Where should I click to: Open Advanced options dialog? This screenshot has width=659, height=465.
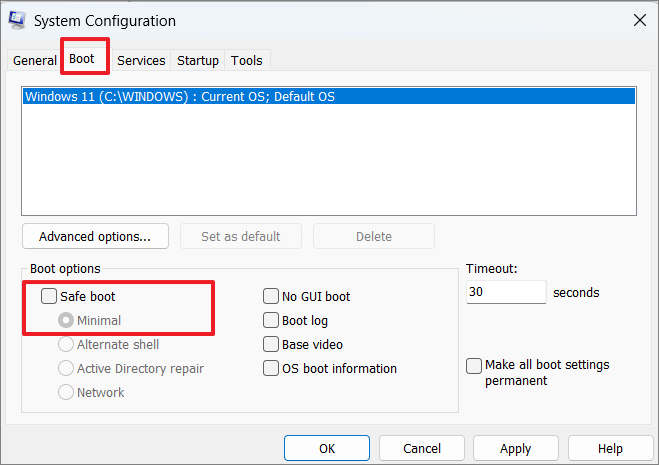(95, 236)
